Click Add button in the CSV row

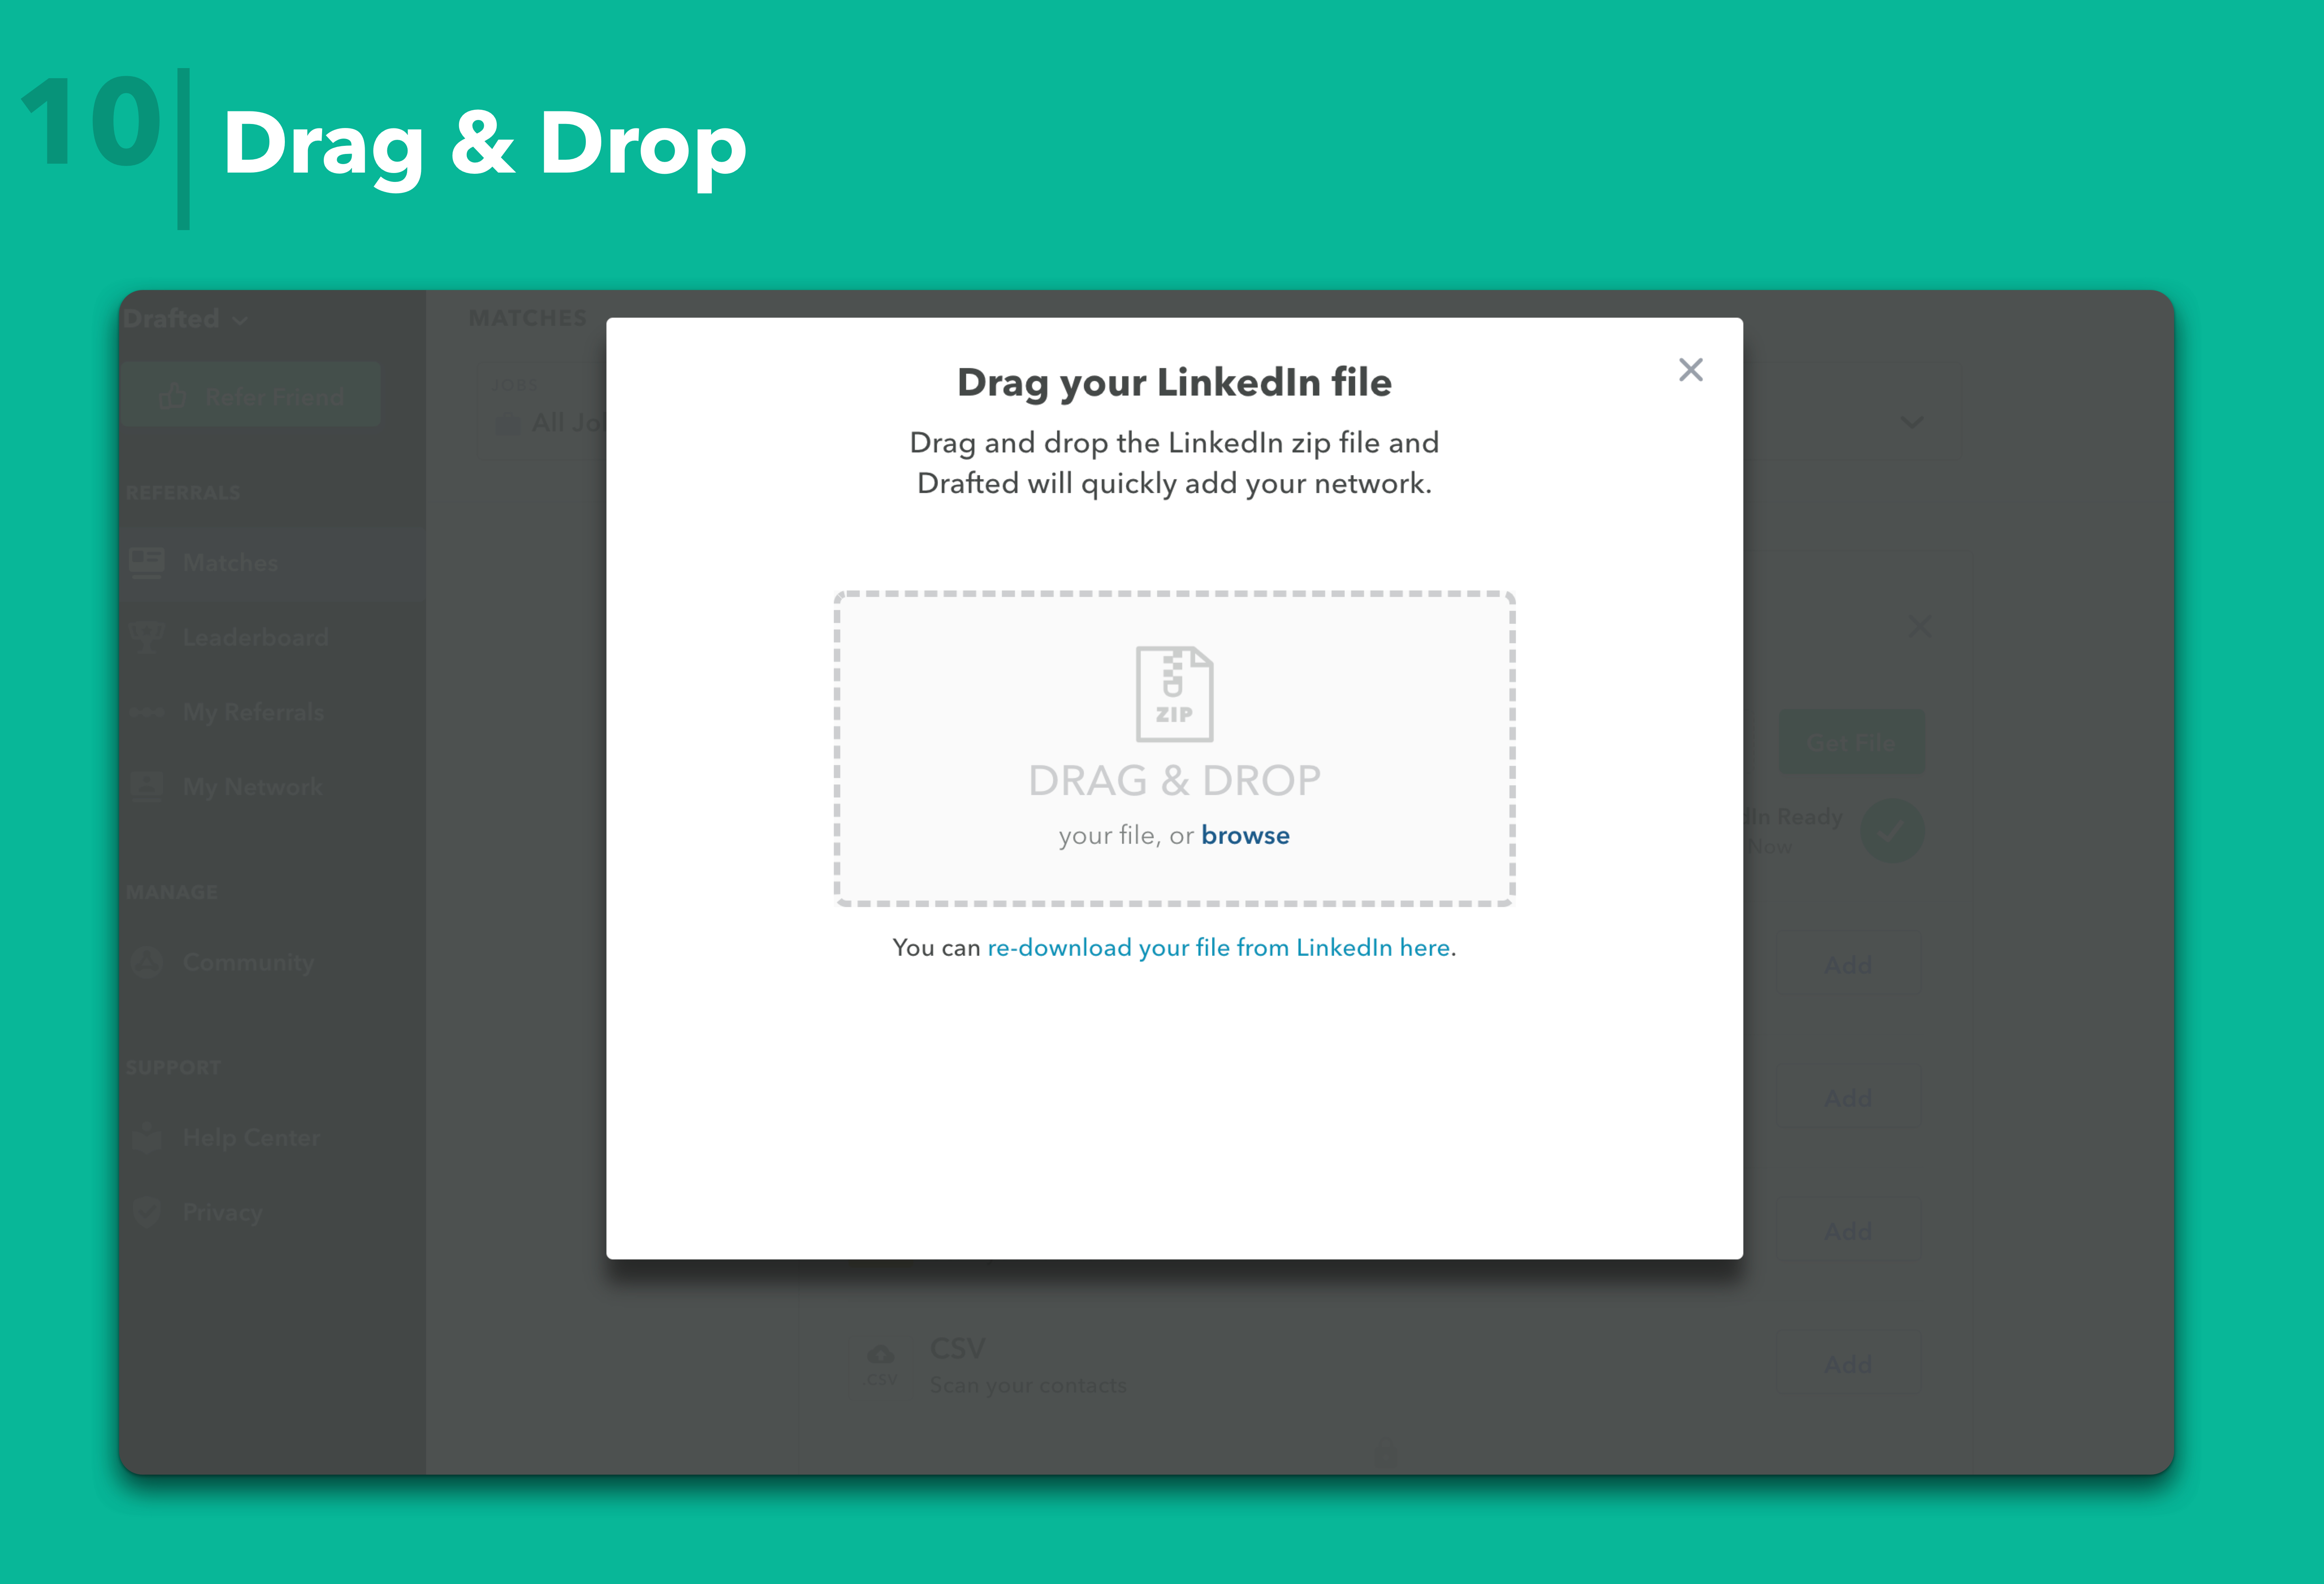tap(1848, 1364)
